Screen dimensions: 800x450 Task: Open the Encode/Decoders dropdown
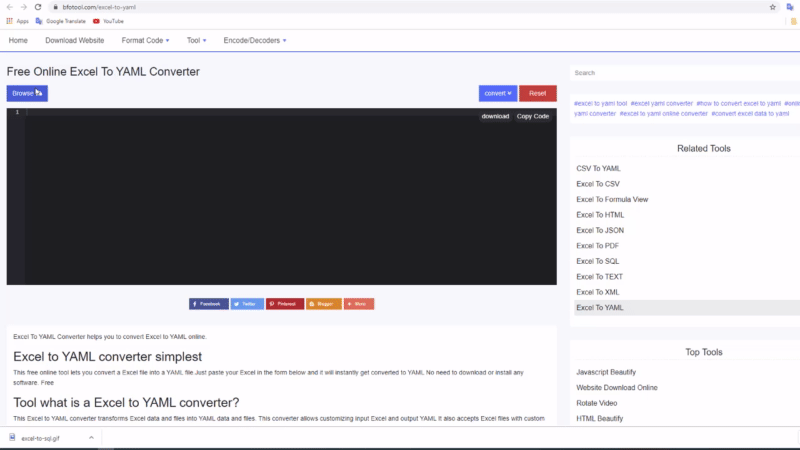tap(255, 41)
